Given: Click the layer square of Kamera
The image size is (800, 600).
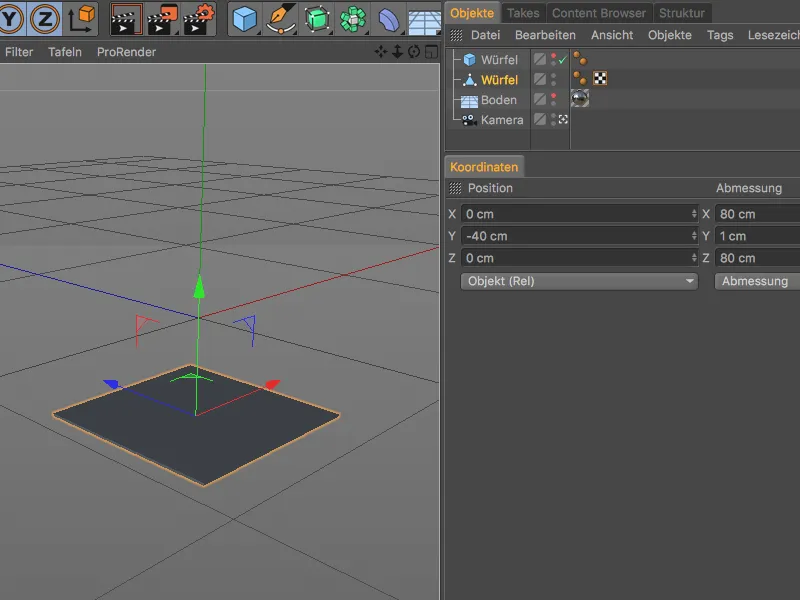Looking at the screenshot, I should pyautogui.click(x=540, y=119).
